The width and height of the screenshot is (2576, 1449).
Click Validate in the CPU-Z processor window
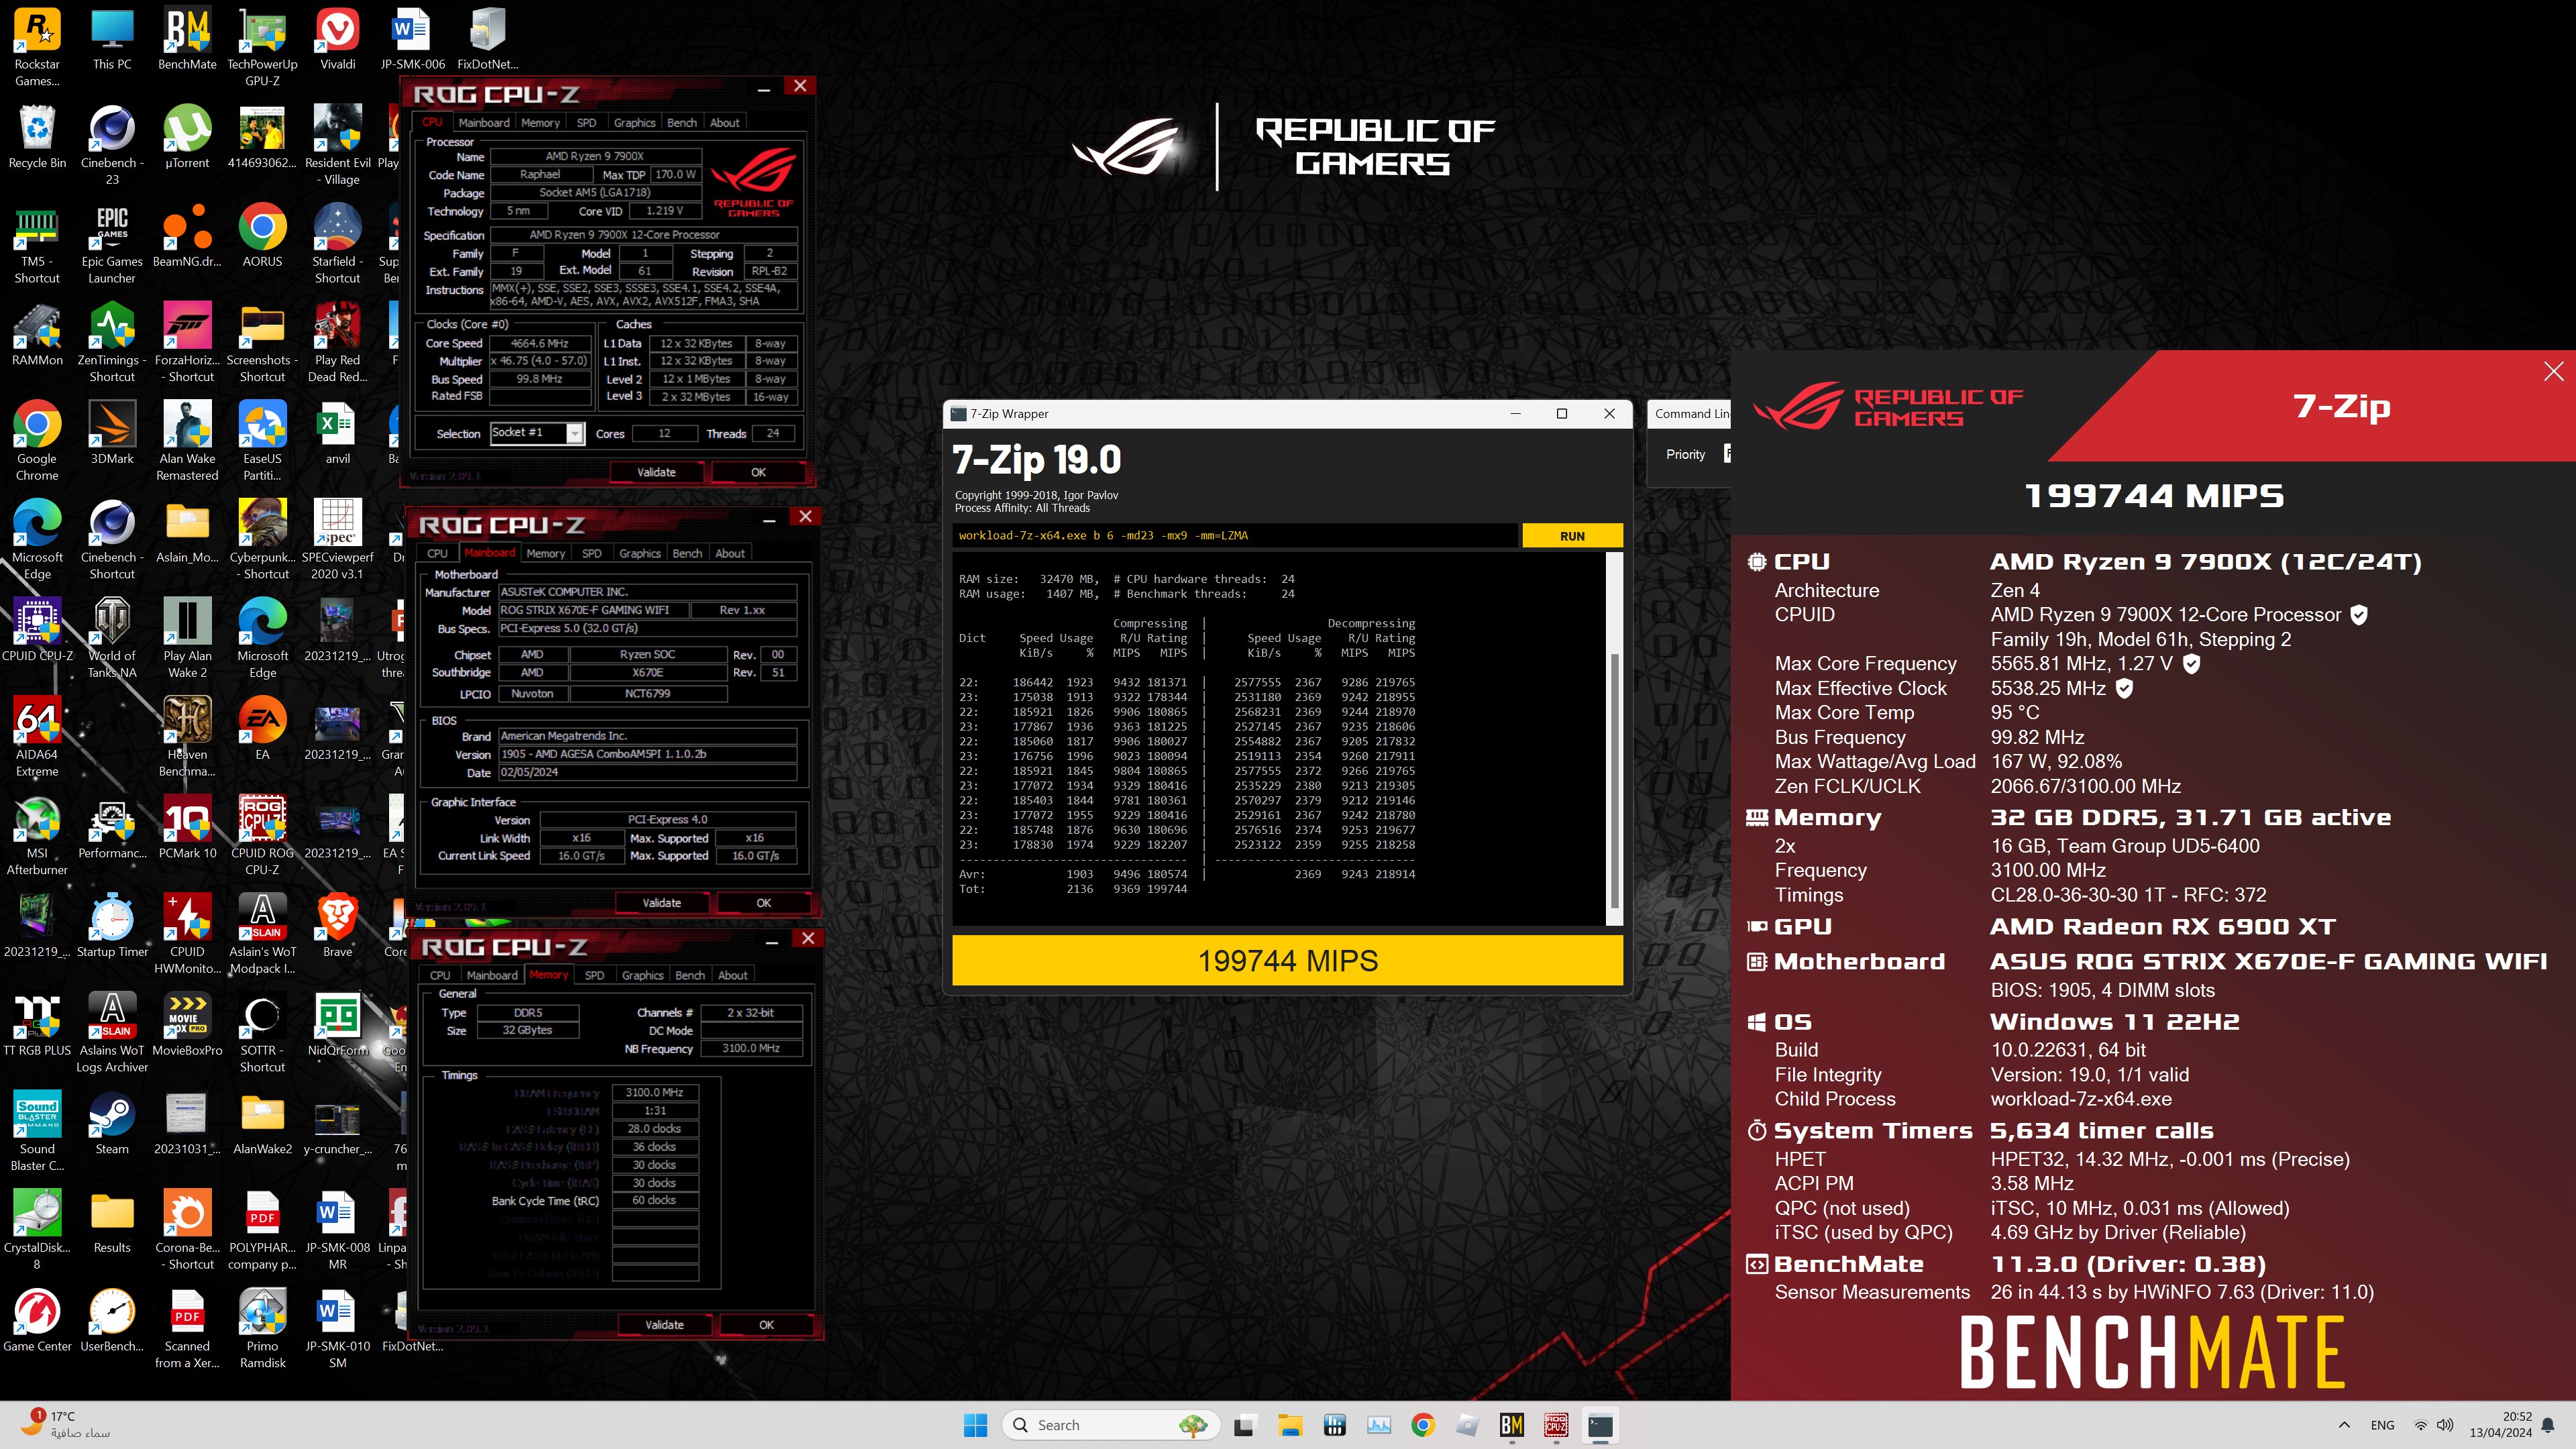[656, 472]
